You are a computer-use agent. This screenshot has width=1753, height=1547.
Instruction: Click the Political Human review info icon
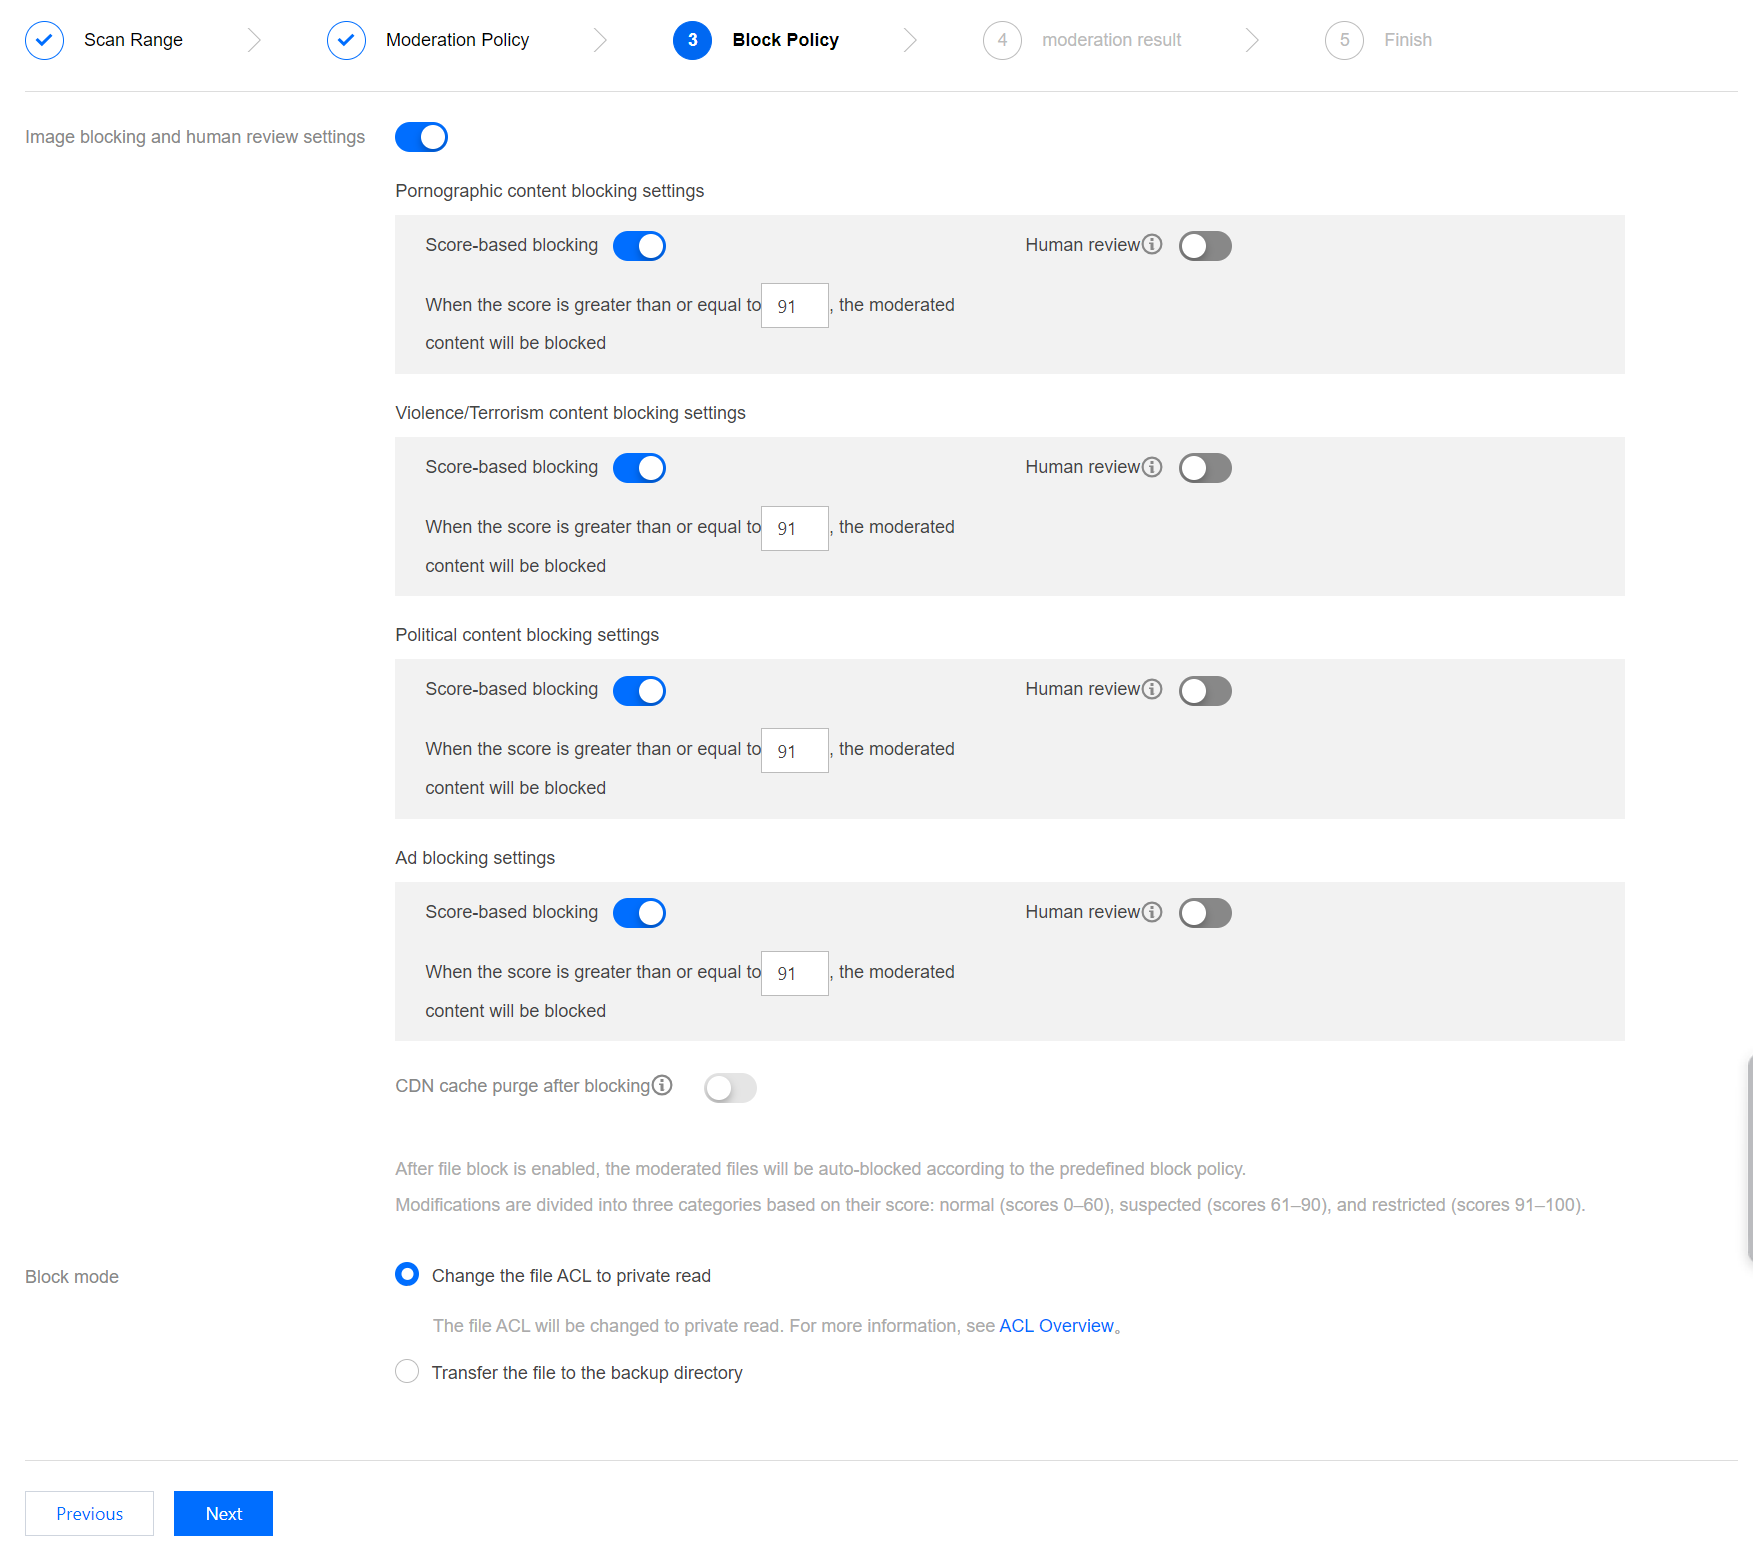(1152, 689)
